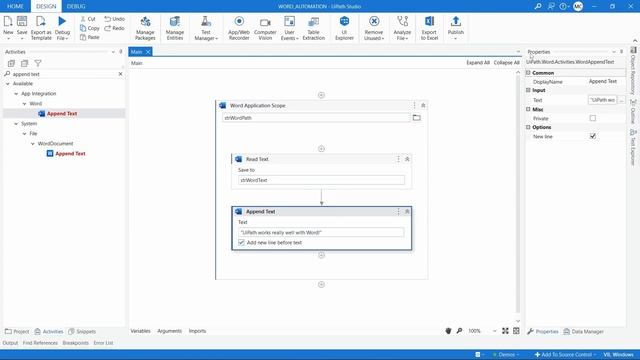
Task: Collapse the Word tree node
Action: 24,104
